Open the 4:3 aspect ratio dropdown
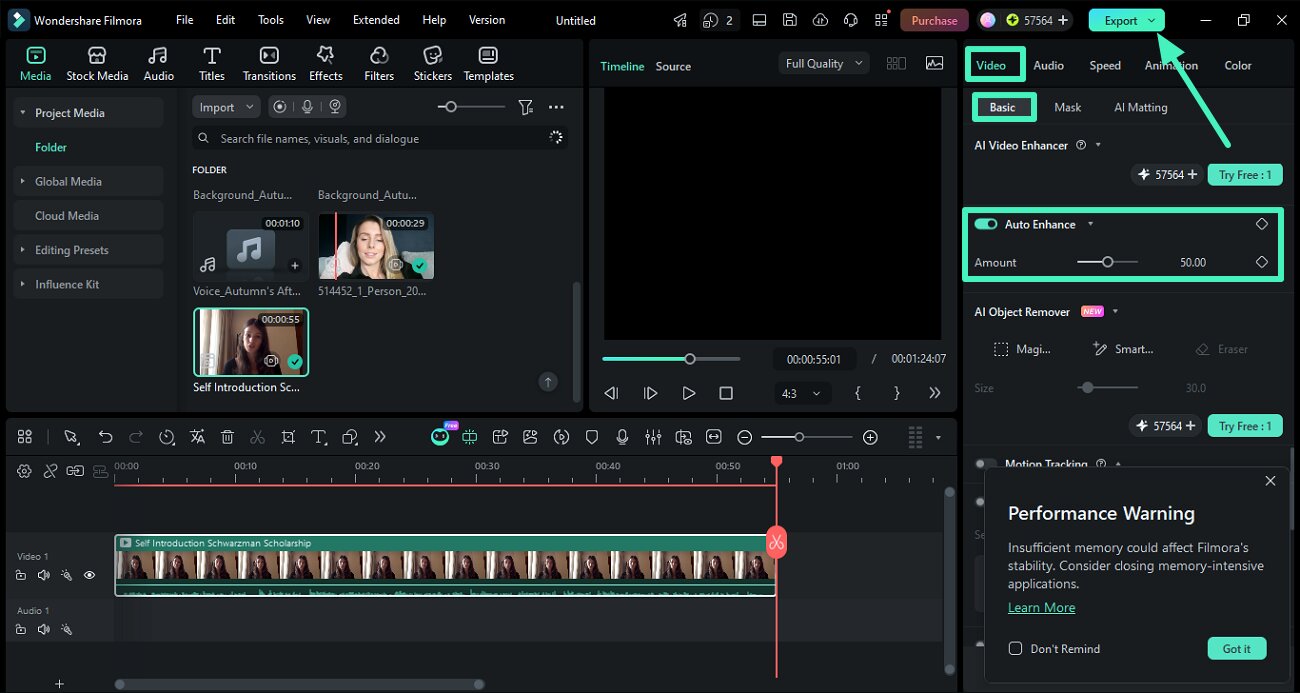The width and height of the screenshot is (1300, 693). point(801,393)
